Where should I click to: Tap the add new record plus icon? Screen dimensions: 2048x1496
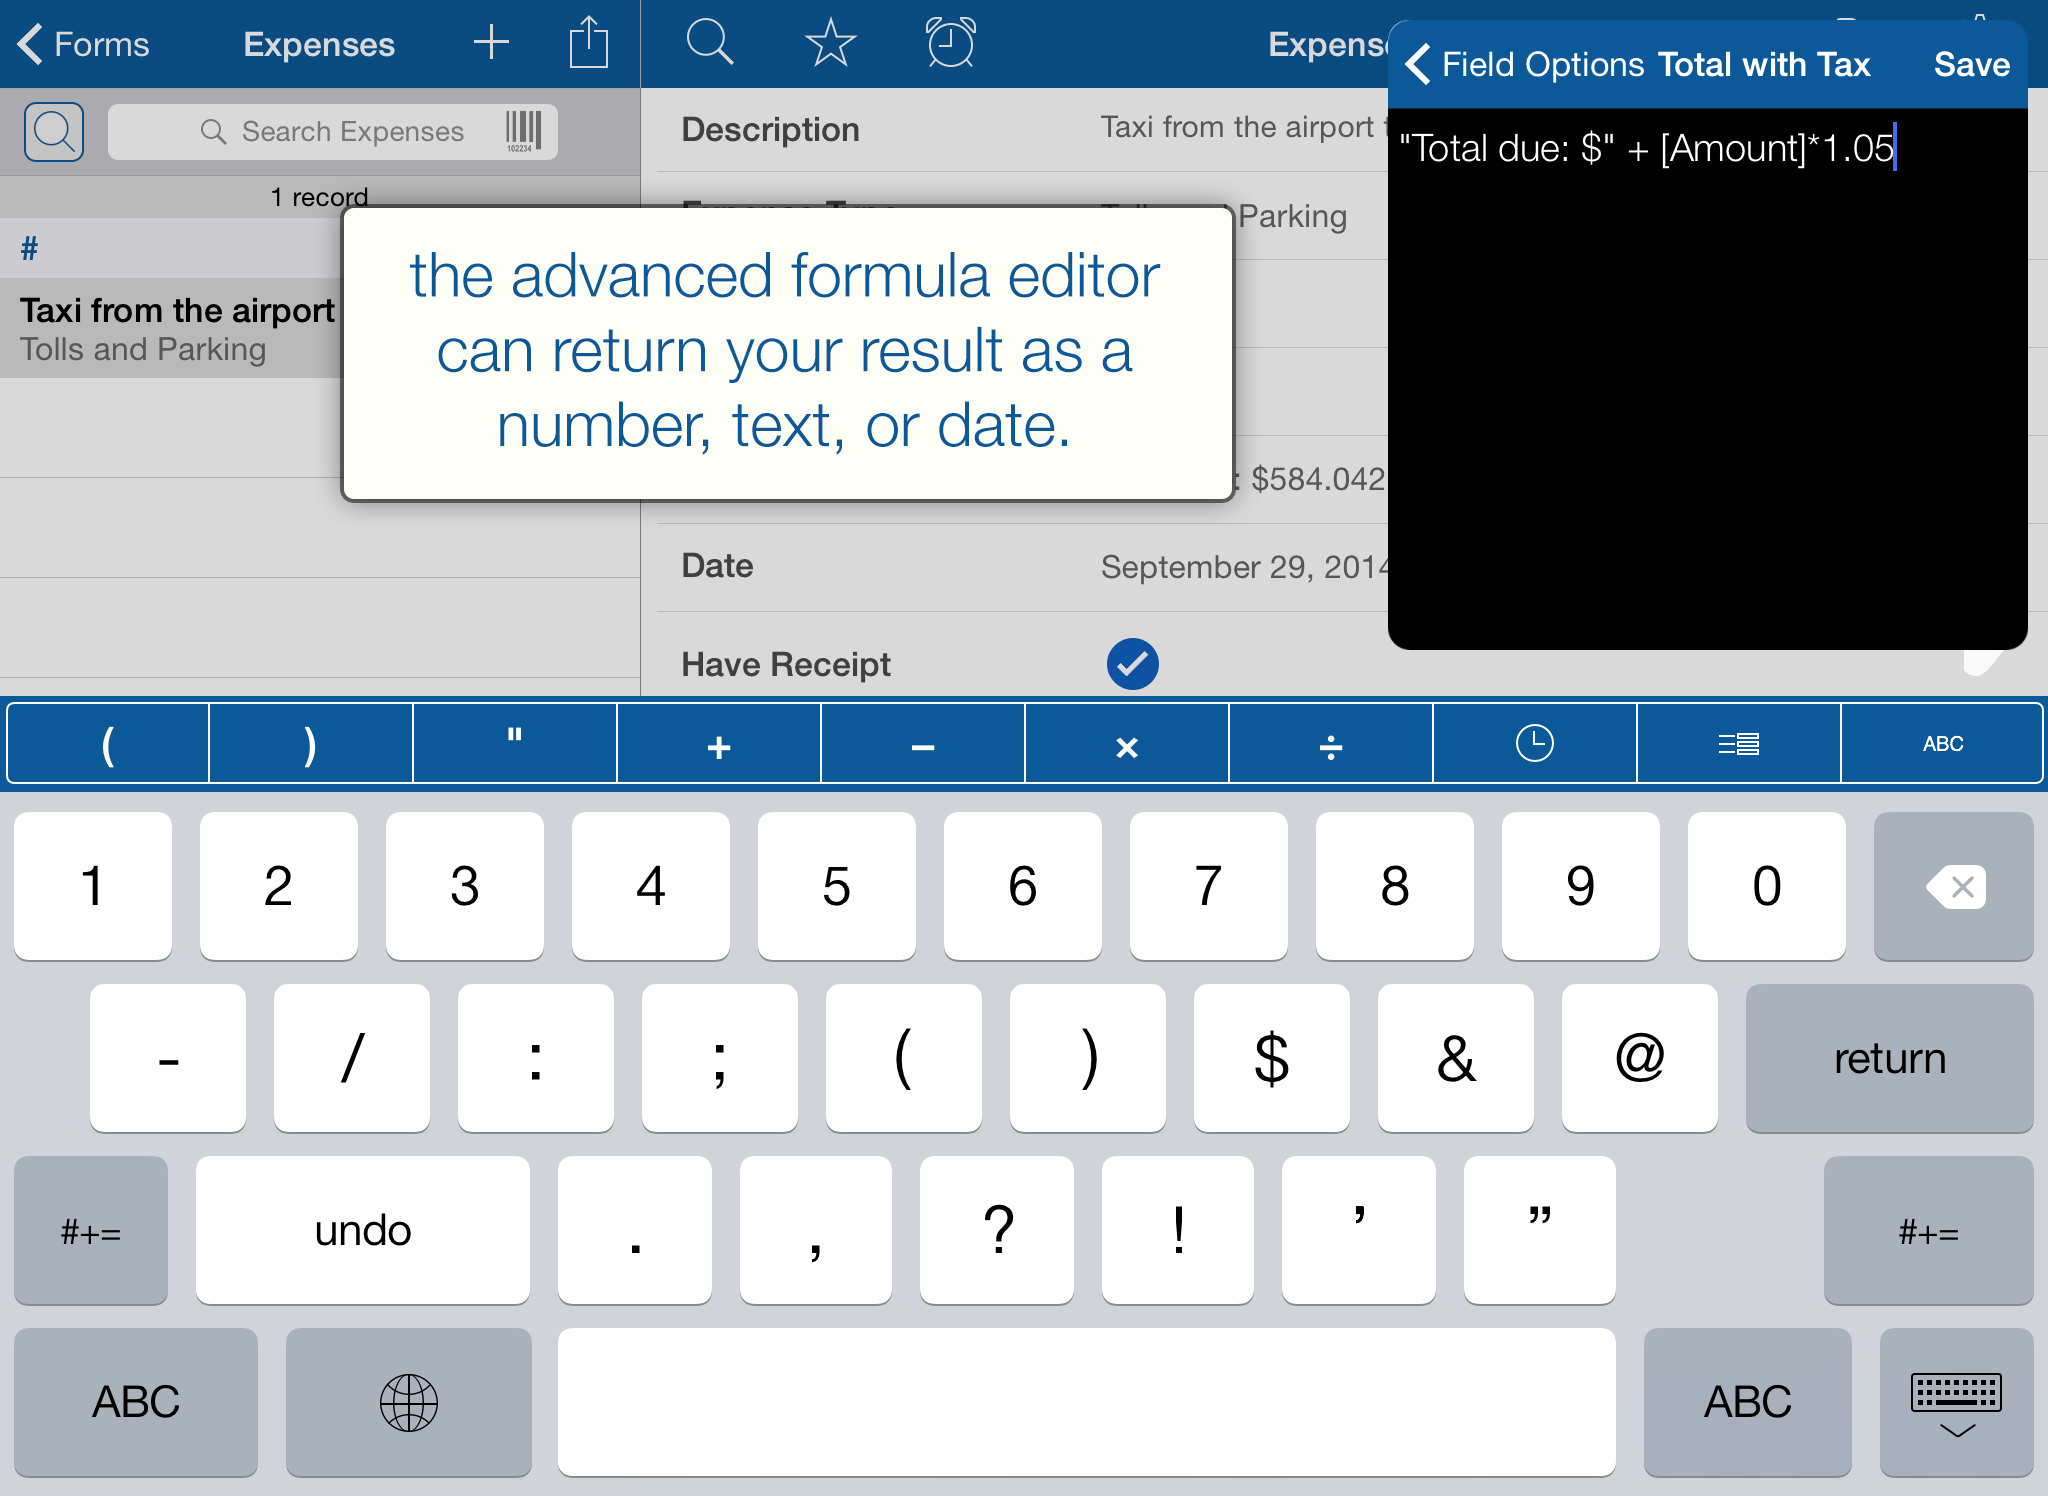[x=491, y=43]
